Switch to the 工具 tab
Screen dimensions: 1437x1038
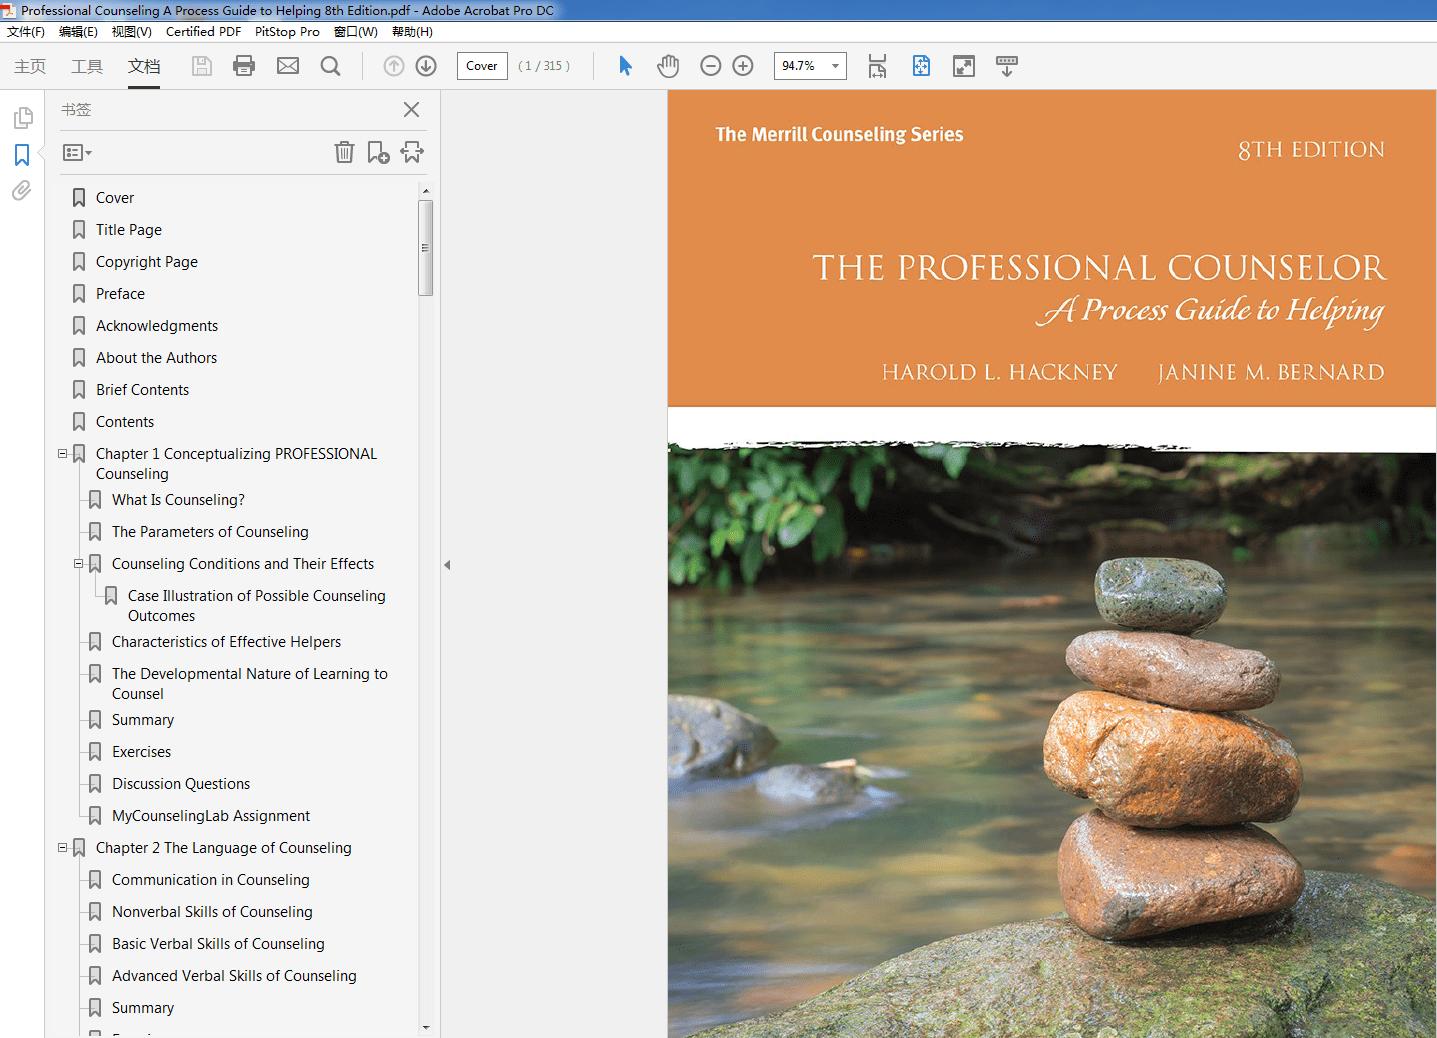point(87,66)
